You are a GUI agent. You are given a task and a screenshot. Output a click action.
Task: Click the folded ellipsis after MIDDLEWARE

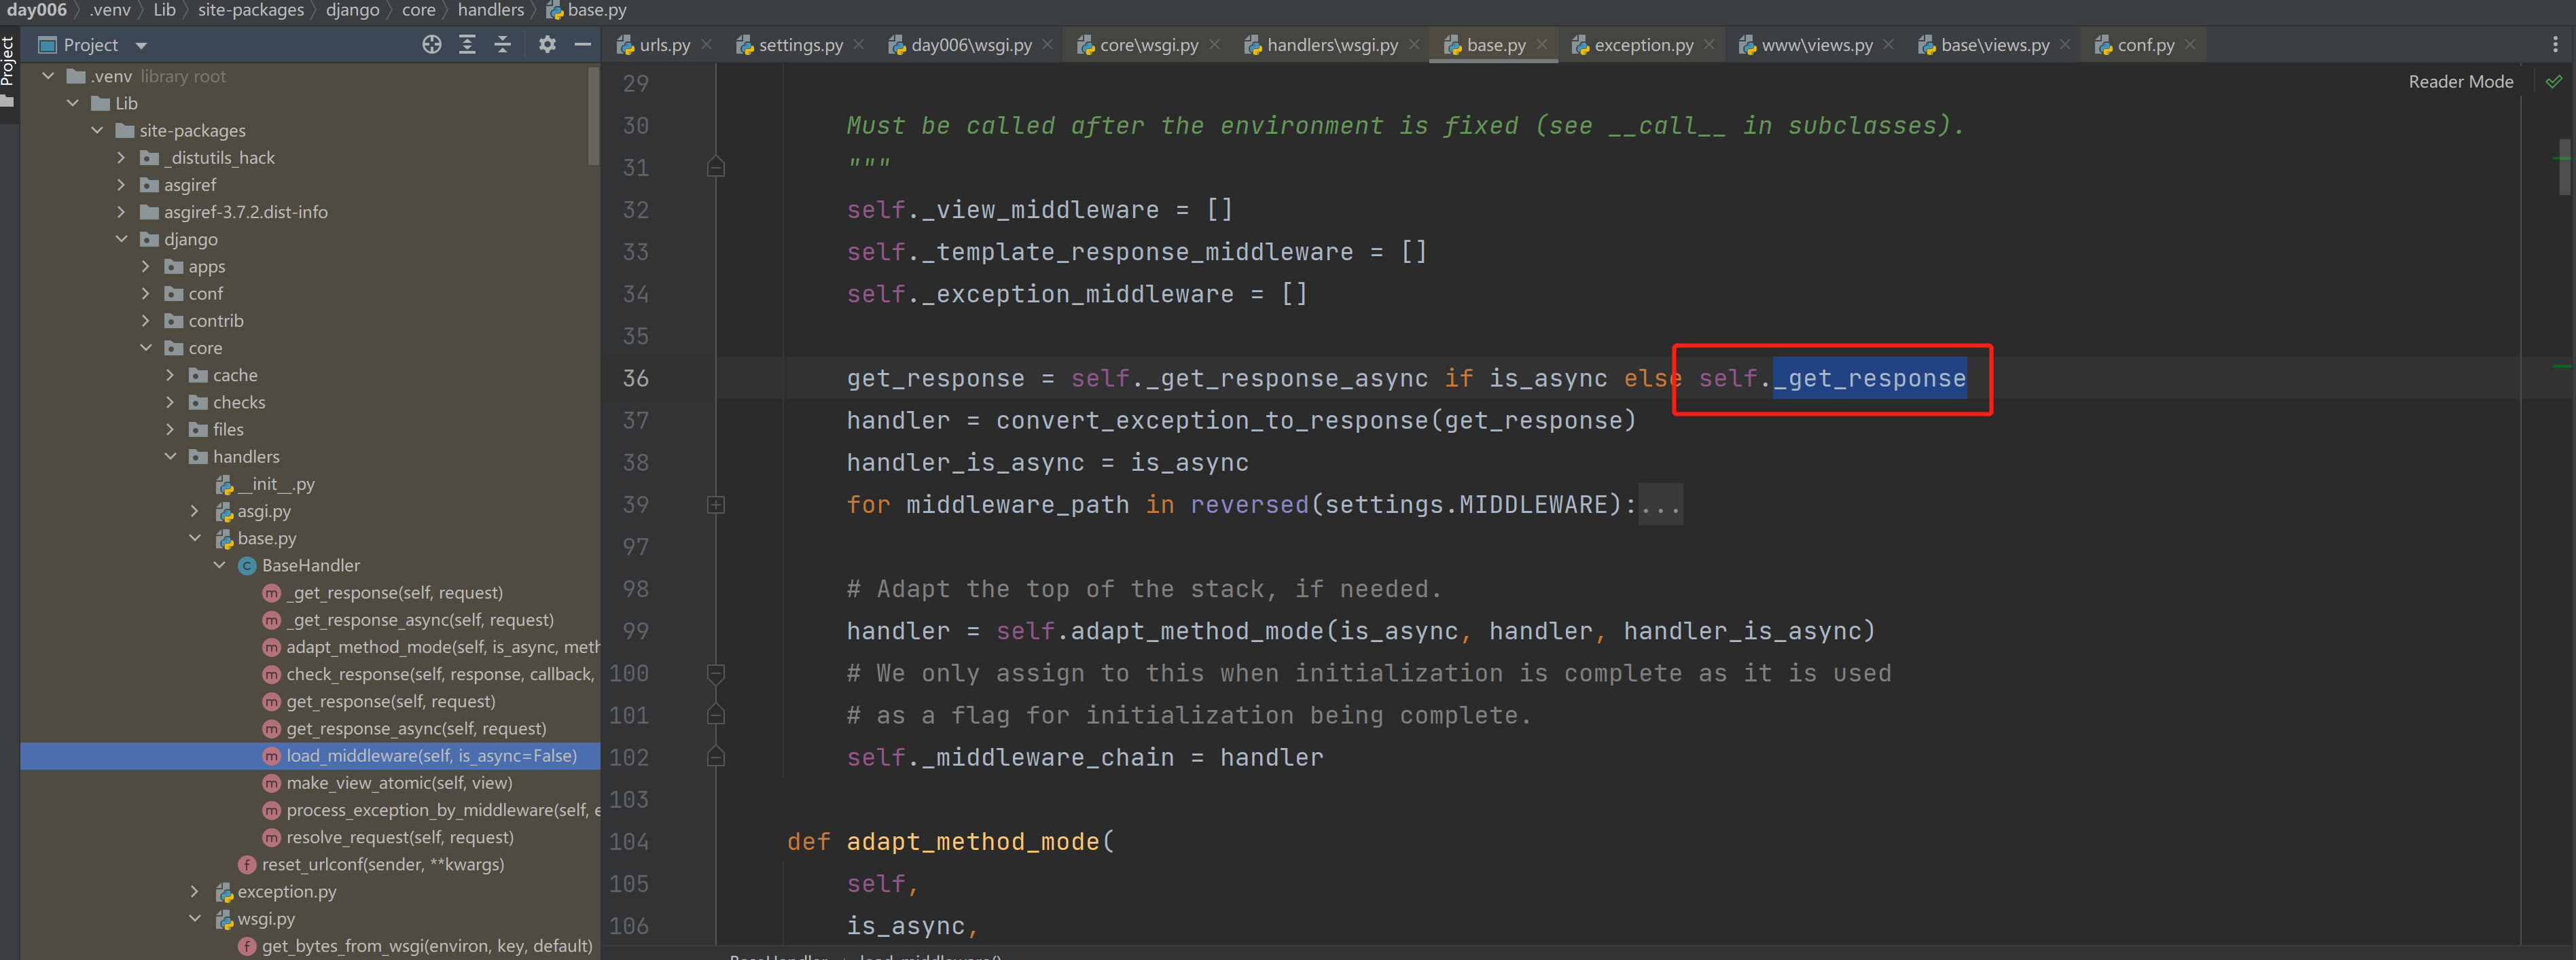coord(1661,505)
